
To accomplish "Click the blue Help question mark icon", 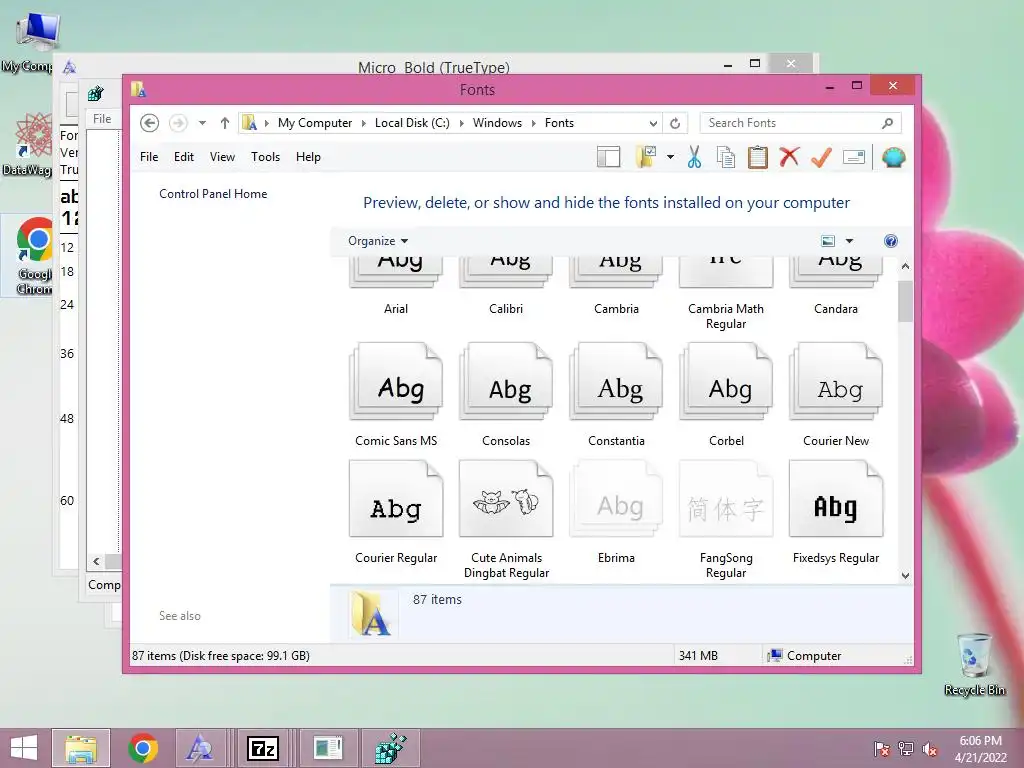I will tap(891, 241).
